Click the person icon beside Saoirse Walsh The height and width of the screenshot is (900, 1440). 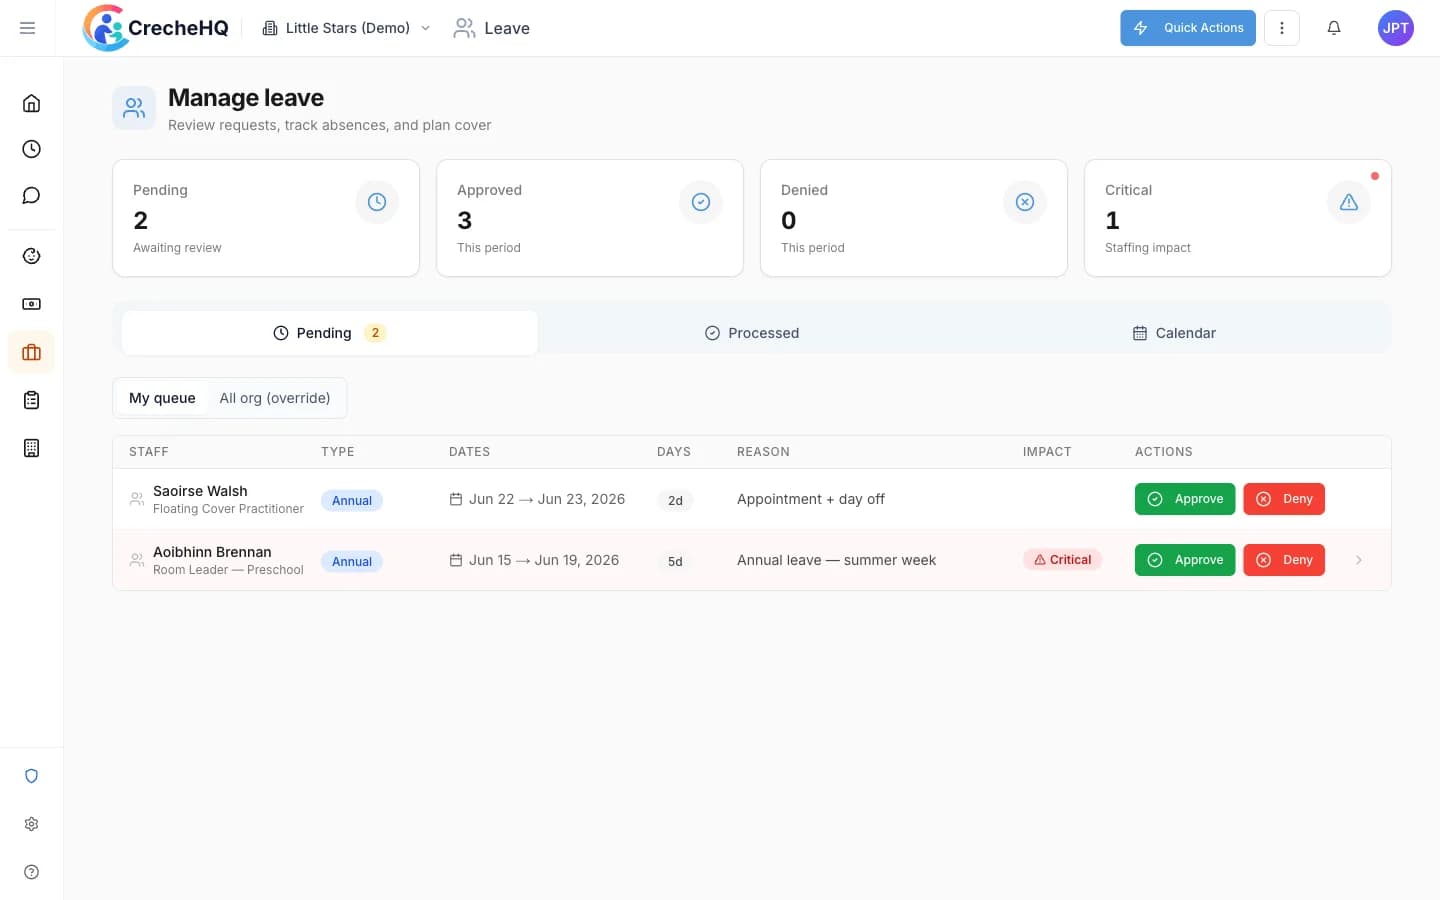click(137, 499)
